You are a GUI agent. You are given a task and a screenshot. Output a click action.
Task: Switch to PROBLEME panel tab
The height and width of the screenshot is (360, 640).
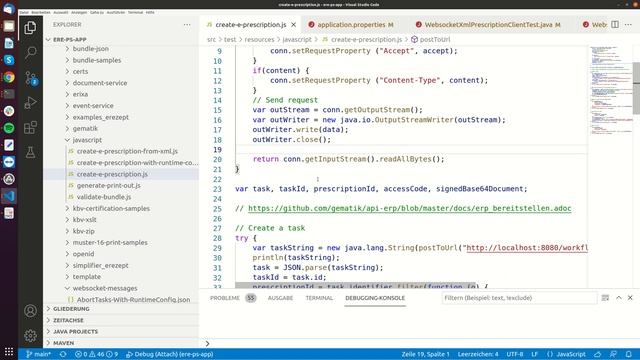225,298
